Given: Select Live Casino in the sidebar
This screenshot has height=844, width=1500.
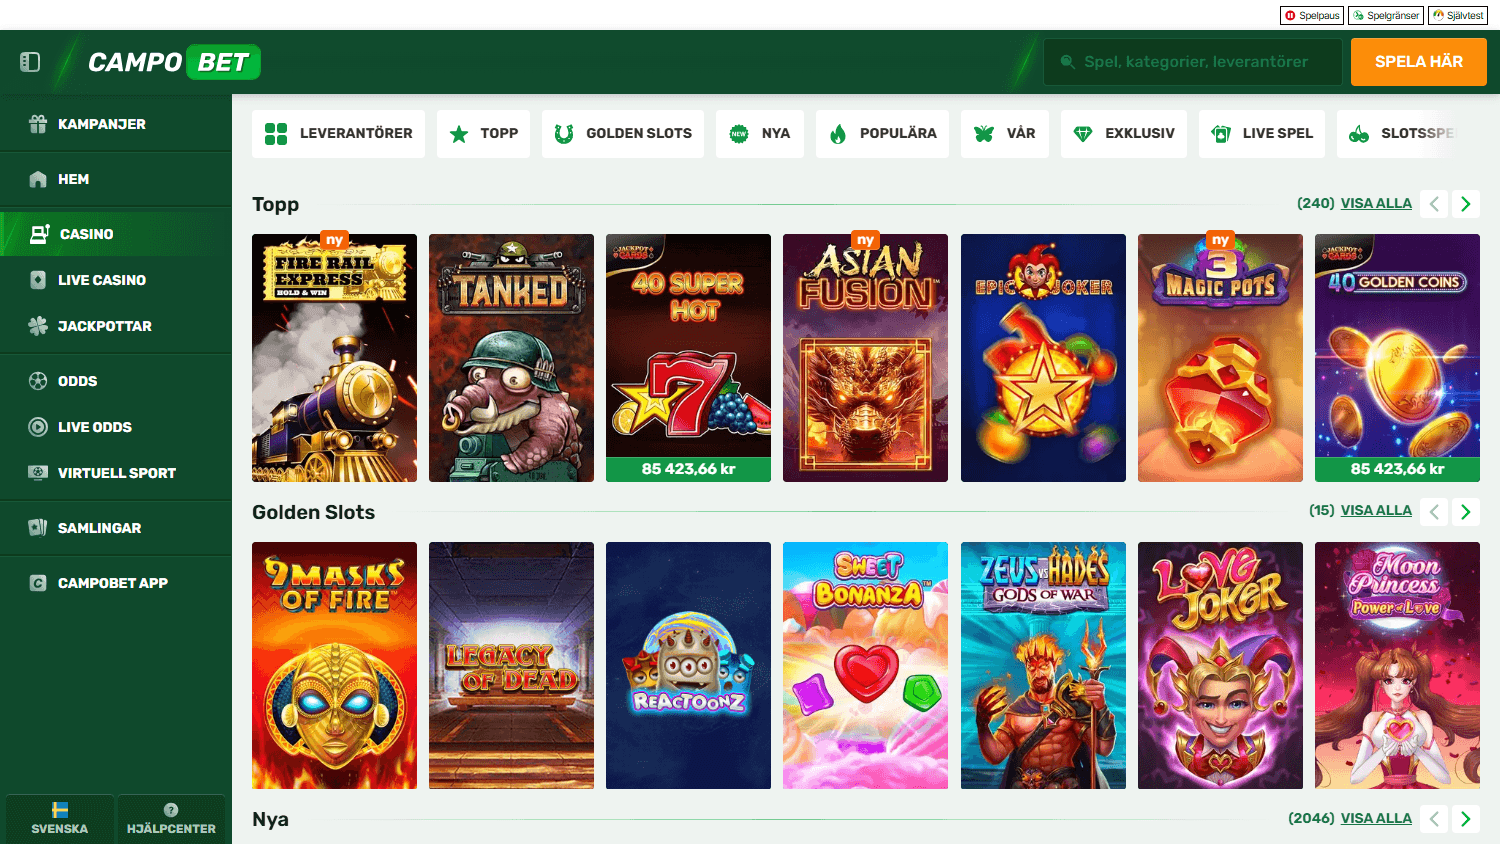Looking at the screenshot, I should [x=116, y=280].
